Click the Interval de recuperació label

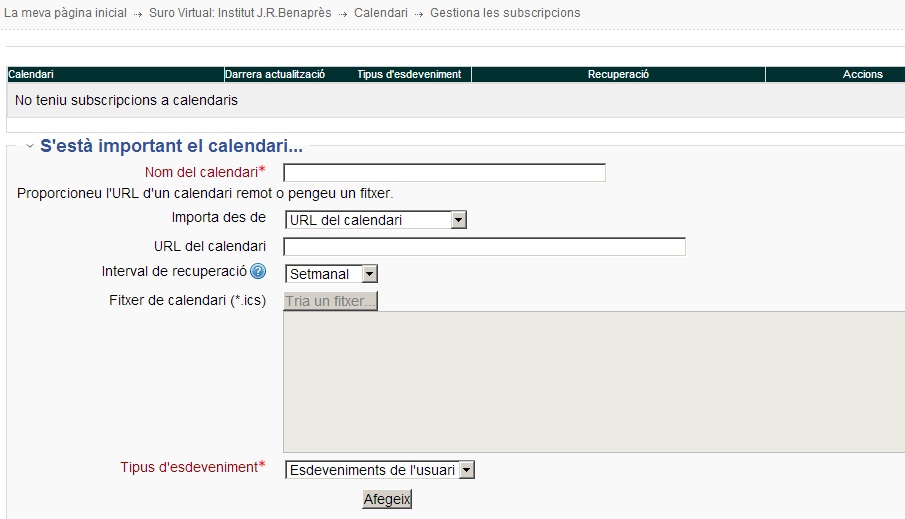pos(174,271)
